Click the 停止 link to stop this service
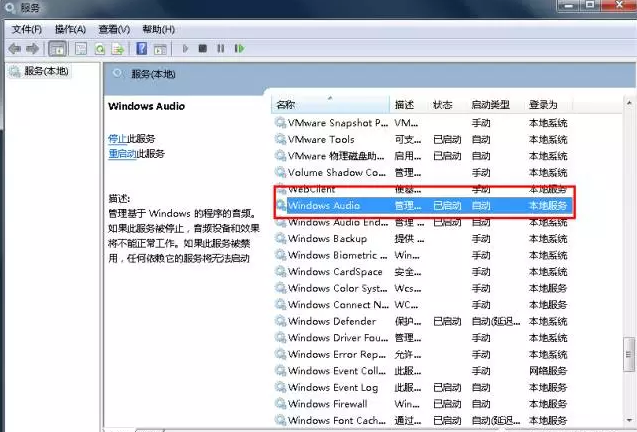This screenshot has width=637, height=432. (117, 139)
